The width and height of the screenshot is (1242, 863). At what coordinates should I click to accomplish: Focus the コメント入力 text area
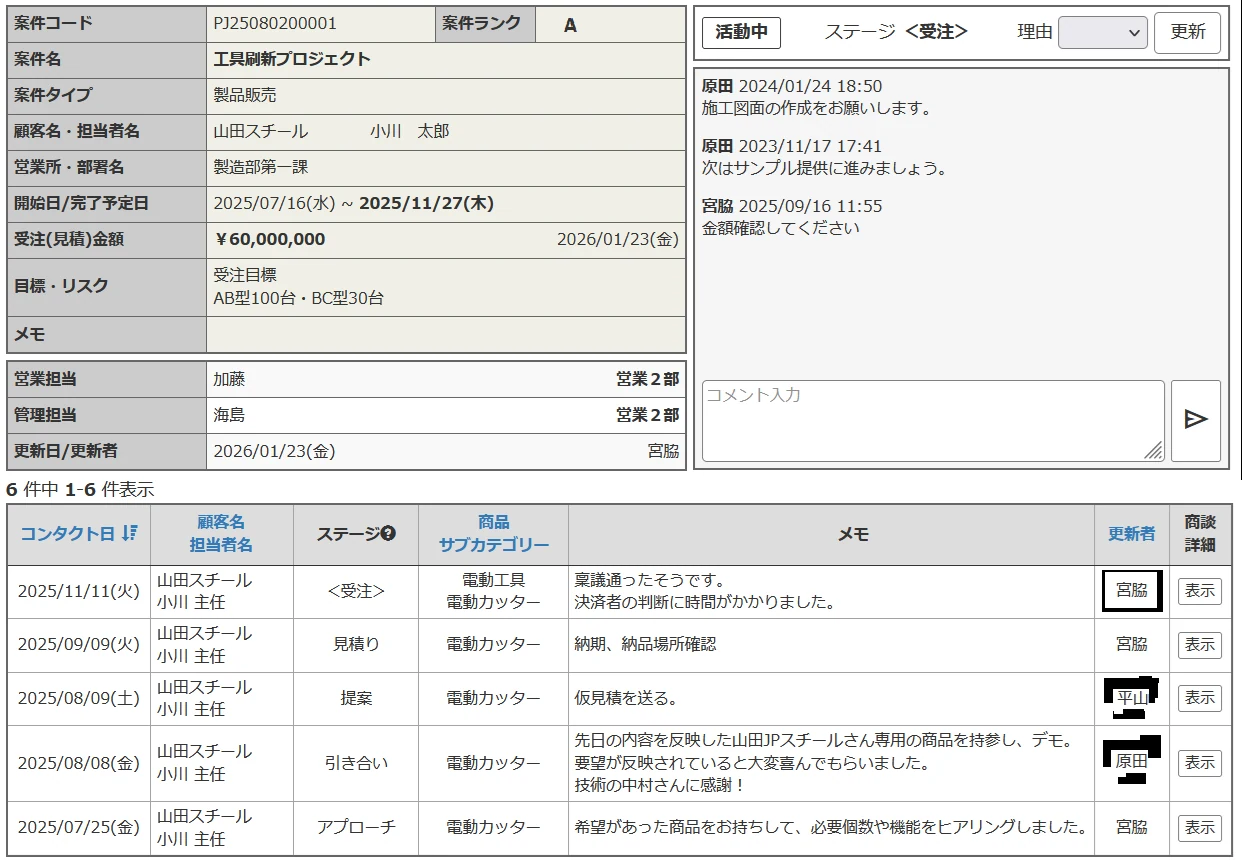(933, 420)
